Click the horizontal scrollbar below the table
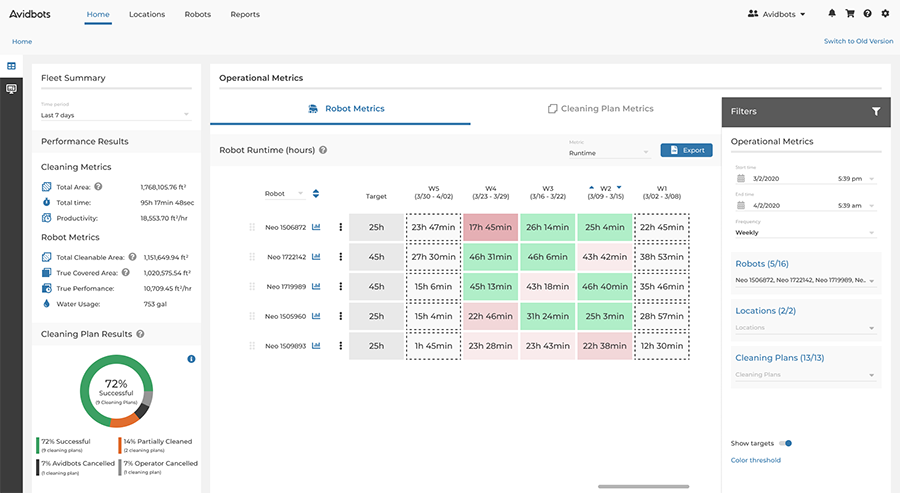 643,487
